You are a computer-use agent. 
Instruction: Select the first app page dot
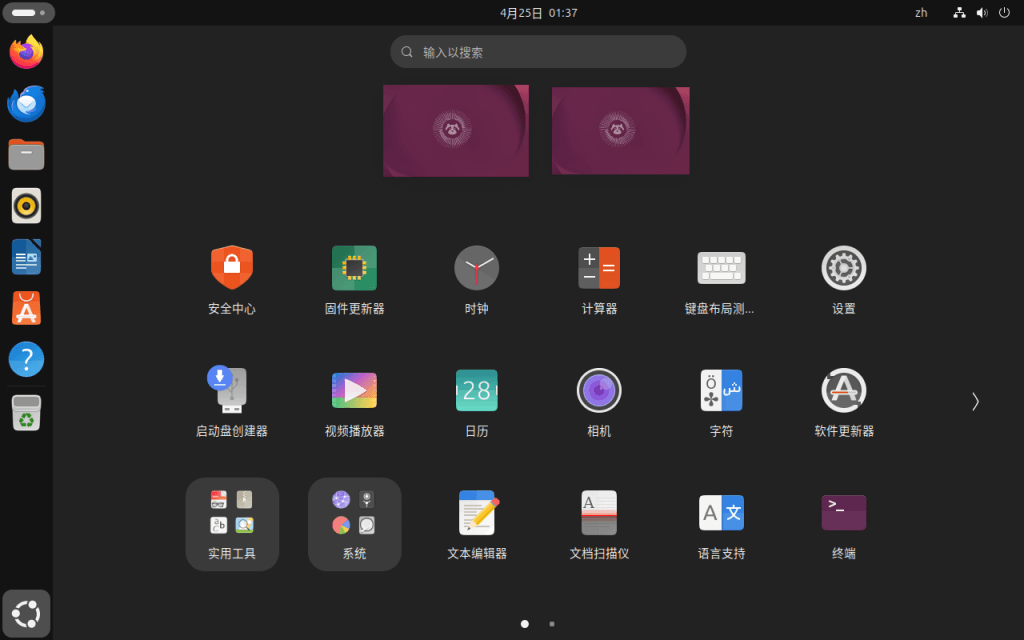(524, 624)
